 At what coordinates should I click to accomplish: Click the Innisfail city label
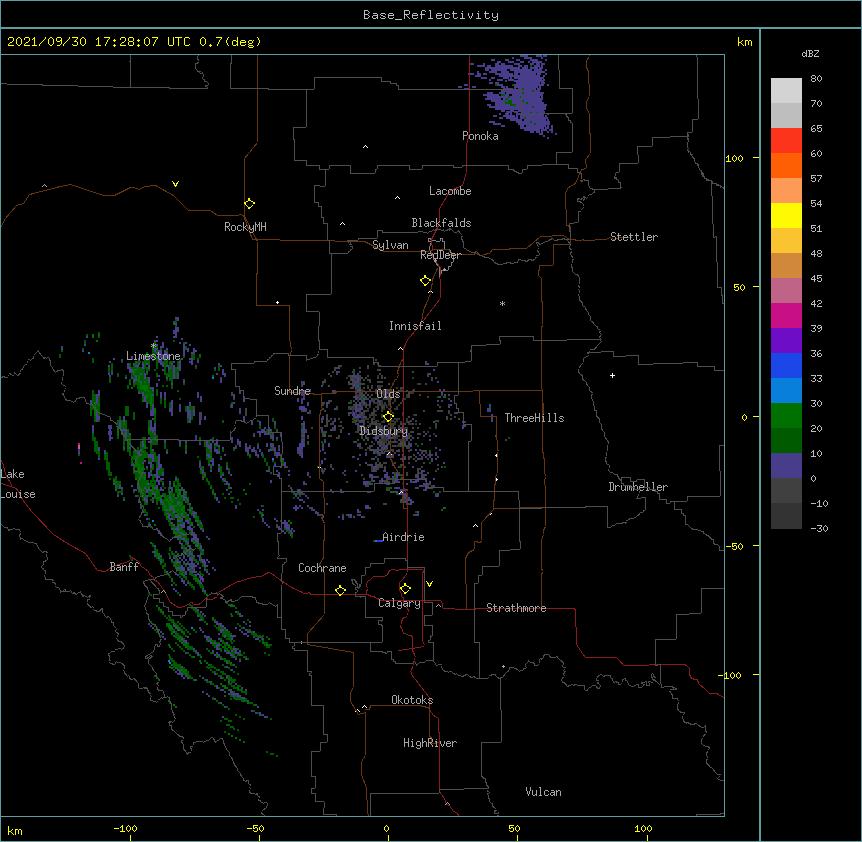click(415, 326)
